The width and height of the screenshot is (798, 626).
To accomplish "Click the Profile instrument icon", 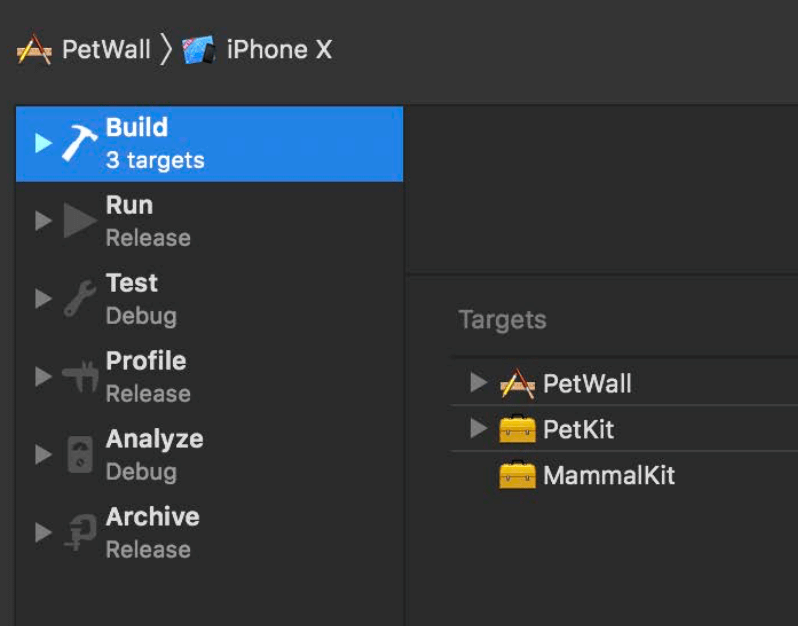I will [80, 377].
